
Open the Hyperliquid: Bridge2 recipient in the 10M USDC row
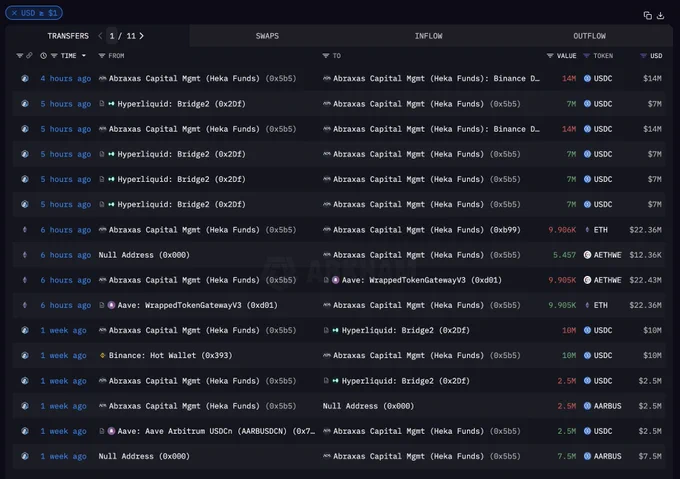point(405,330)
